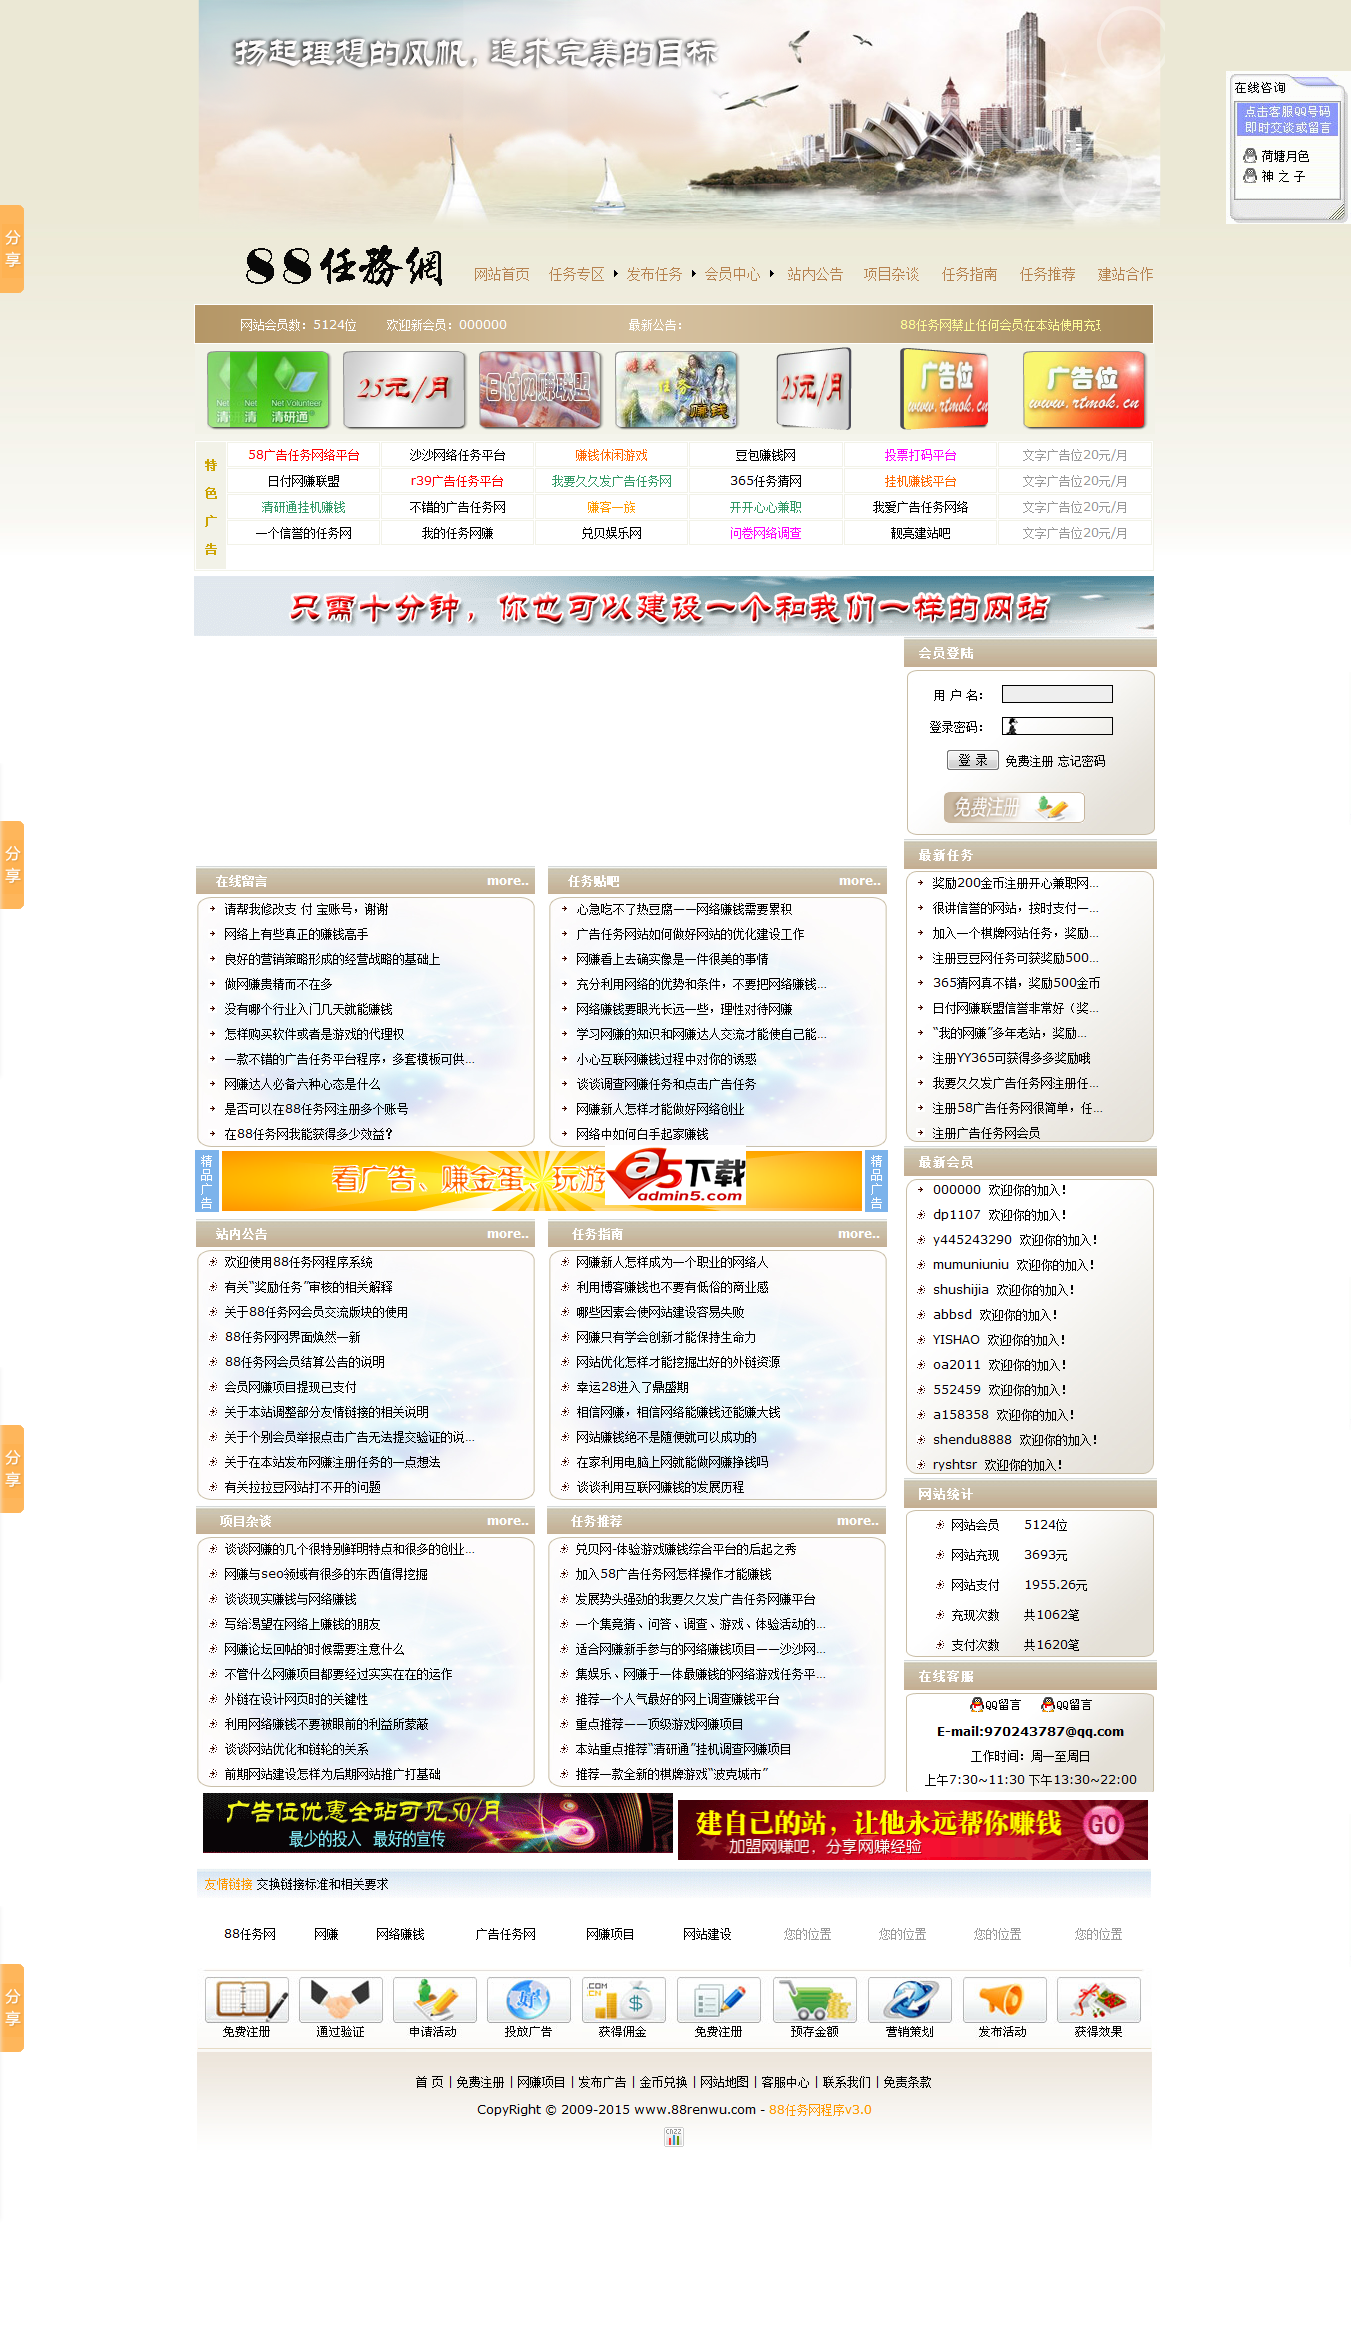The height and width of the screenshot is (2351, 1351).
Task: Click the checklist-and-pencil 免费注册 icon
Action: pos(718,2000)
